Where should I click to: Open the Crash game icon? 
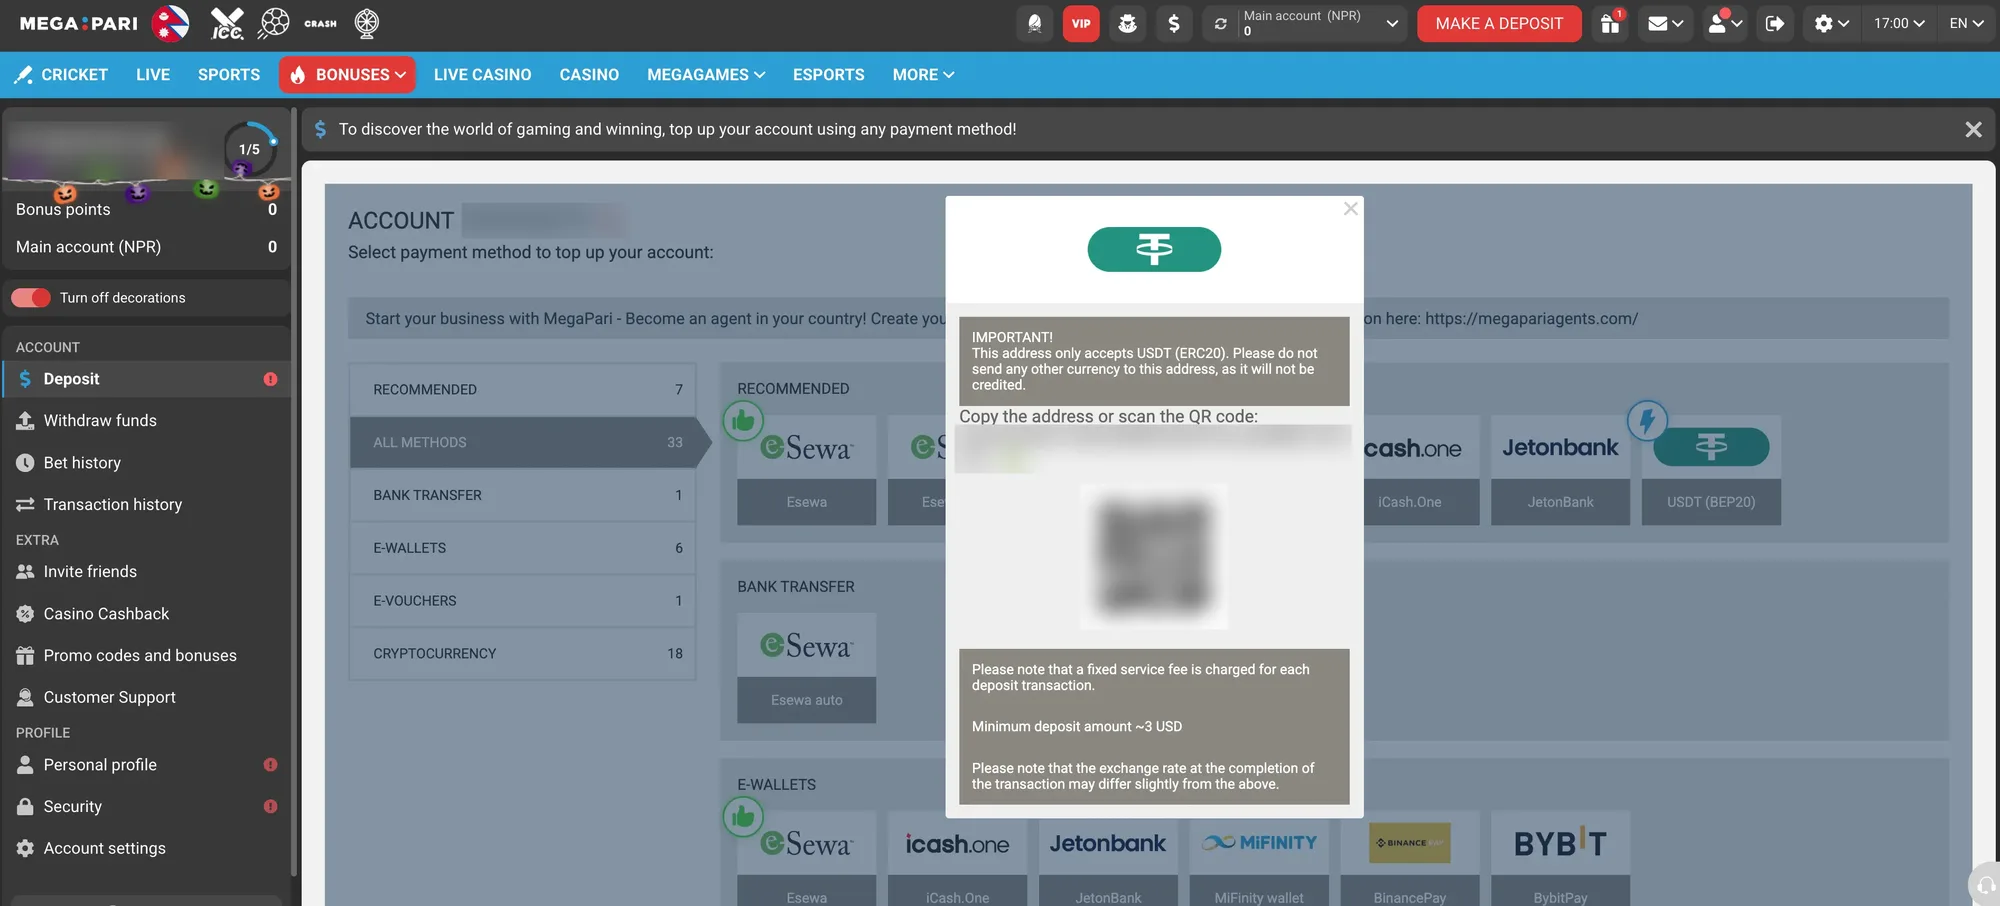[x=320, y=23]
